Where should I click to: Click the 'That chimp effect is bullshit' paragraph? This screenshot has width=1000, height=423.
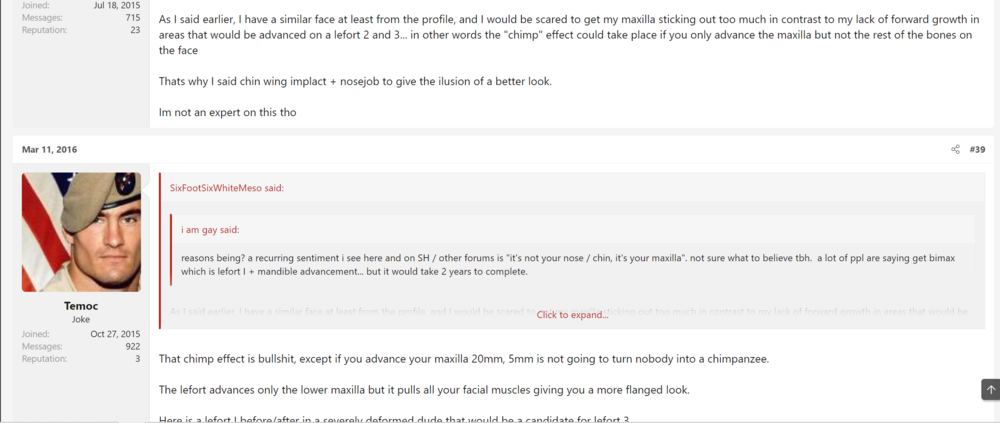pyautogui.click(x=464, y=359)
